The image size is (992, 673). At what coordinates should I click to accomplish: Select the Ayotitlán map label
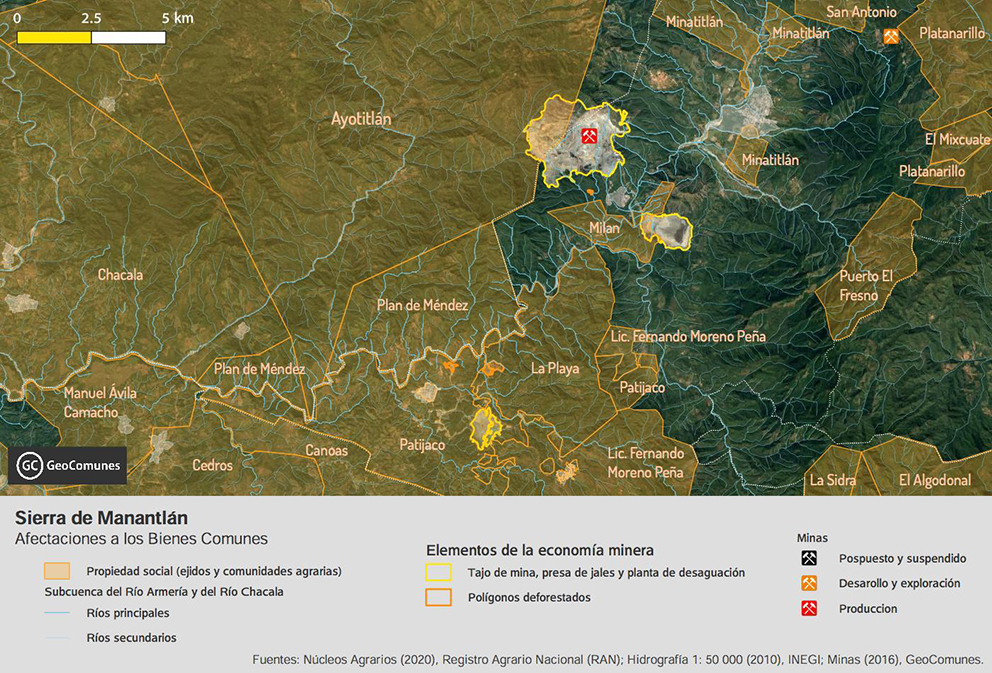pos(361,119)
